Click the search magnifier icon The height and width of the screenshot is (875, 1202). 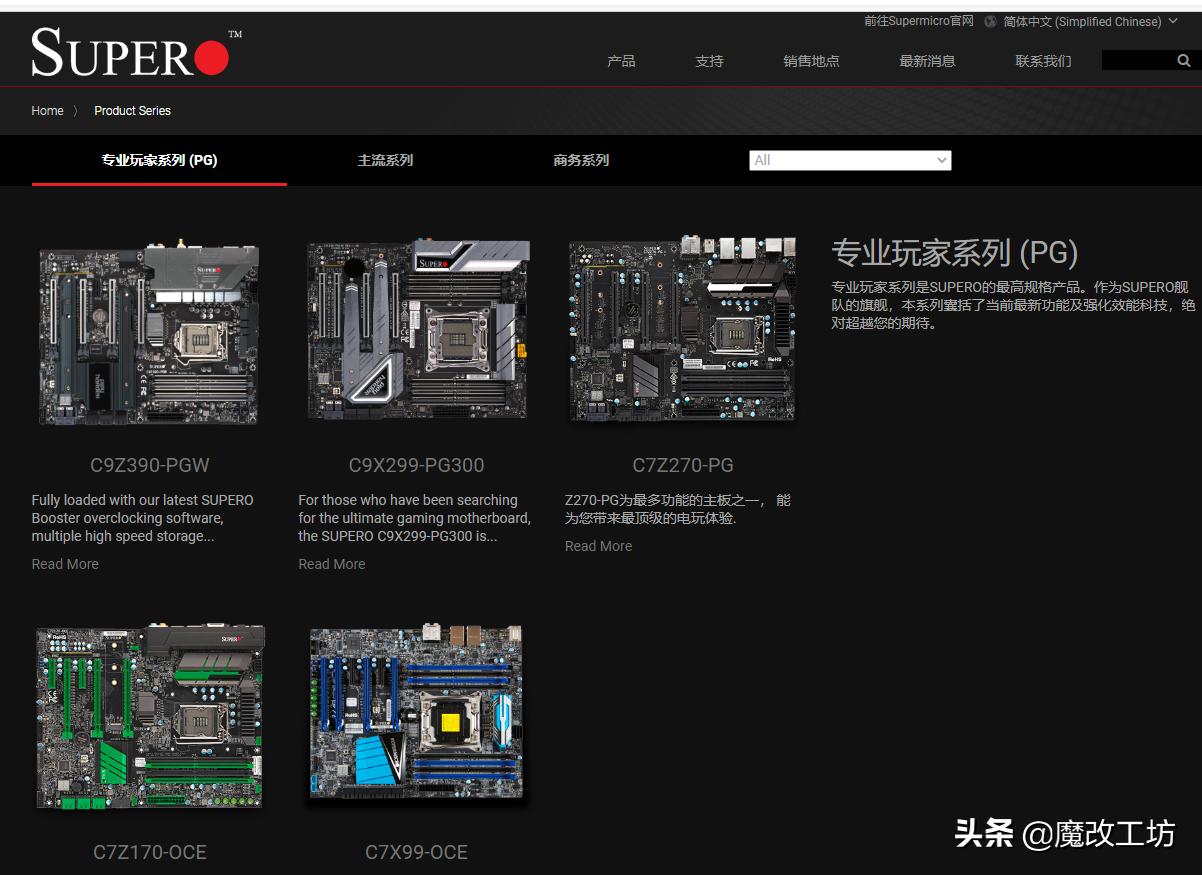pyautogui.click(x=1185, y=60)
